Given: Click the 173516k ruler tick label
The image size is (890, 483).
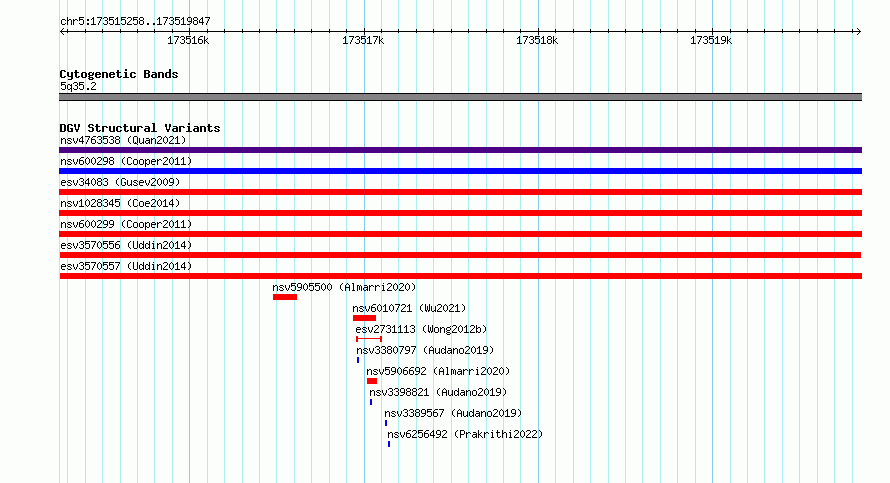Looking at the screenshot, I should 188,40.
